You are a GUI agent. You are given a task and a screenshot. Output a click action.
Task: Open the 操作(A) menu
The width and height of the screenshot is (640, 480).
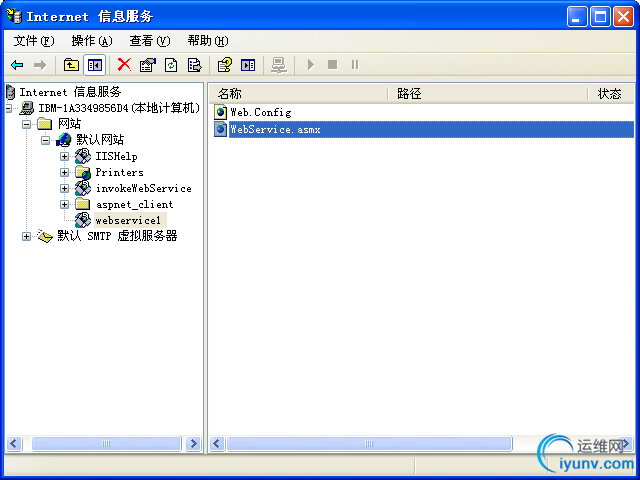click(x=92, y=41)
